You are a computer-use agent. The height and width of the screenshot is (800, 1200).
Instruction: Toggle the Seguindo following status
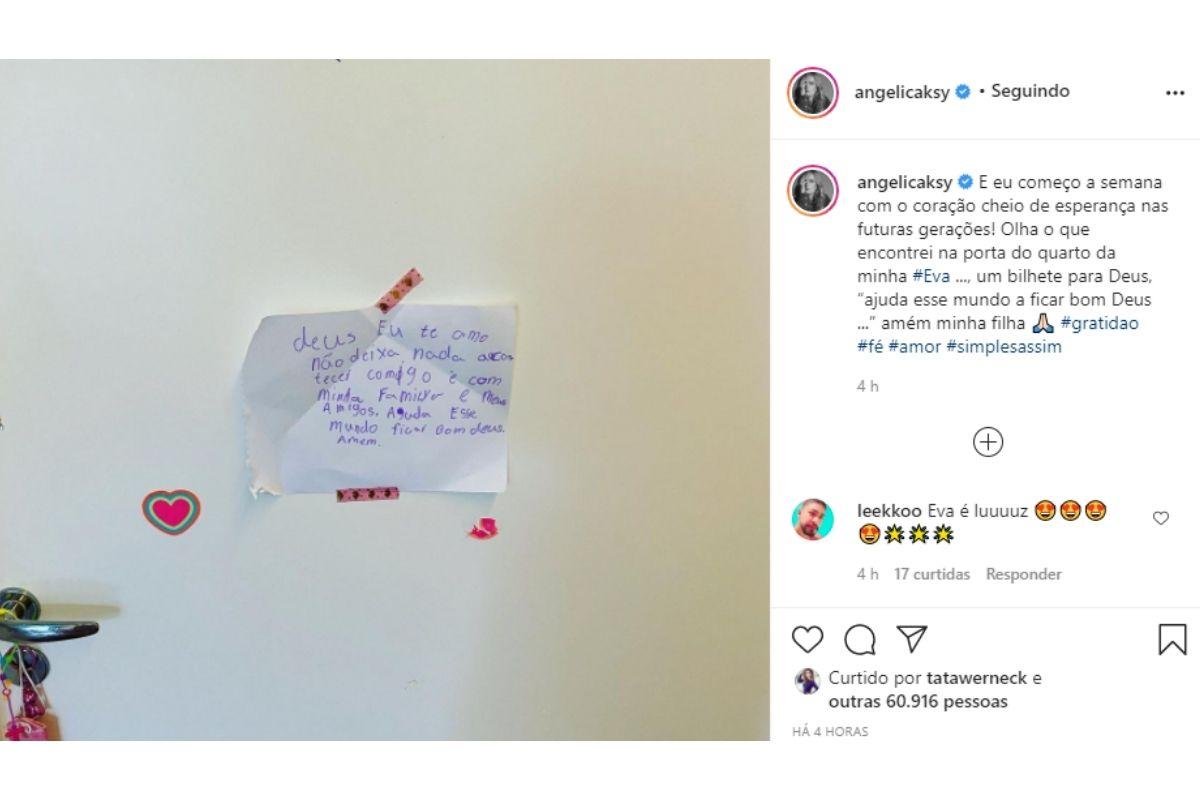(1030, 91)
